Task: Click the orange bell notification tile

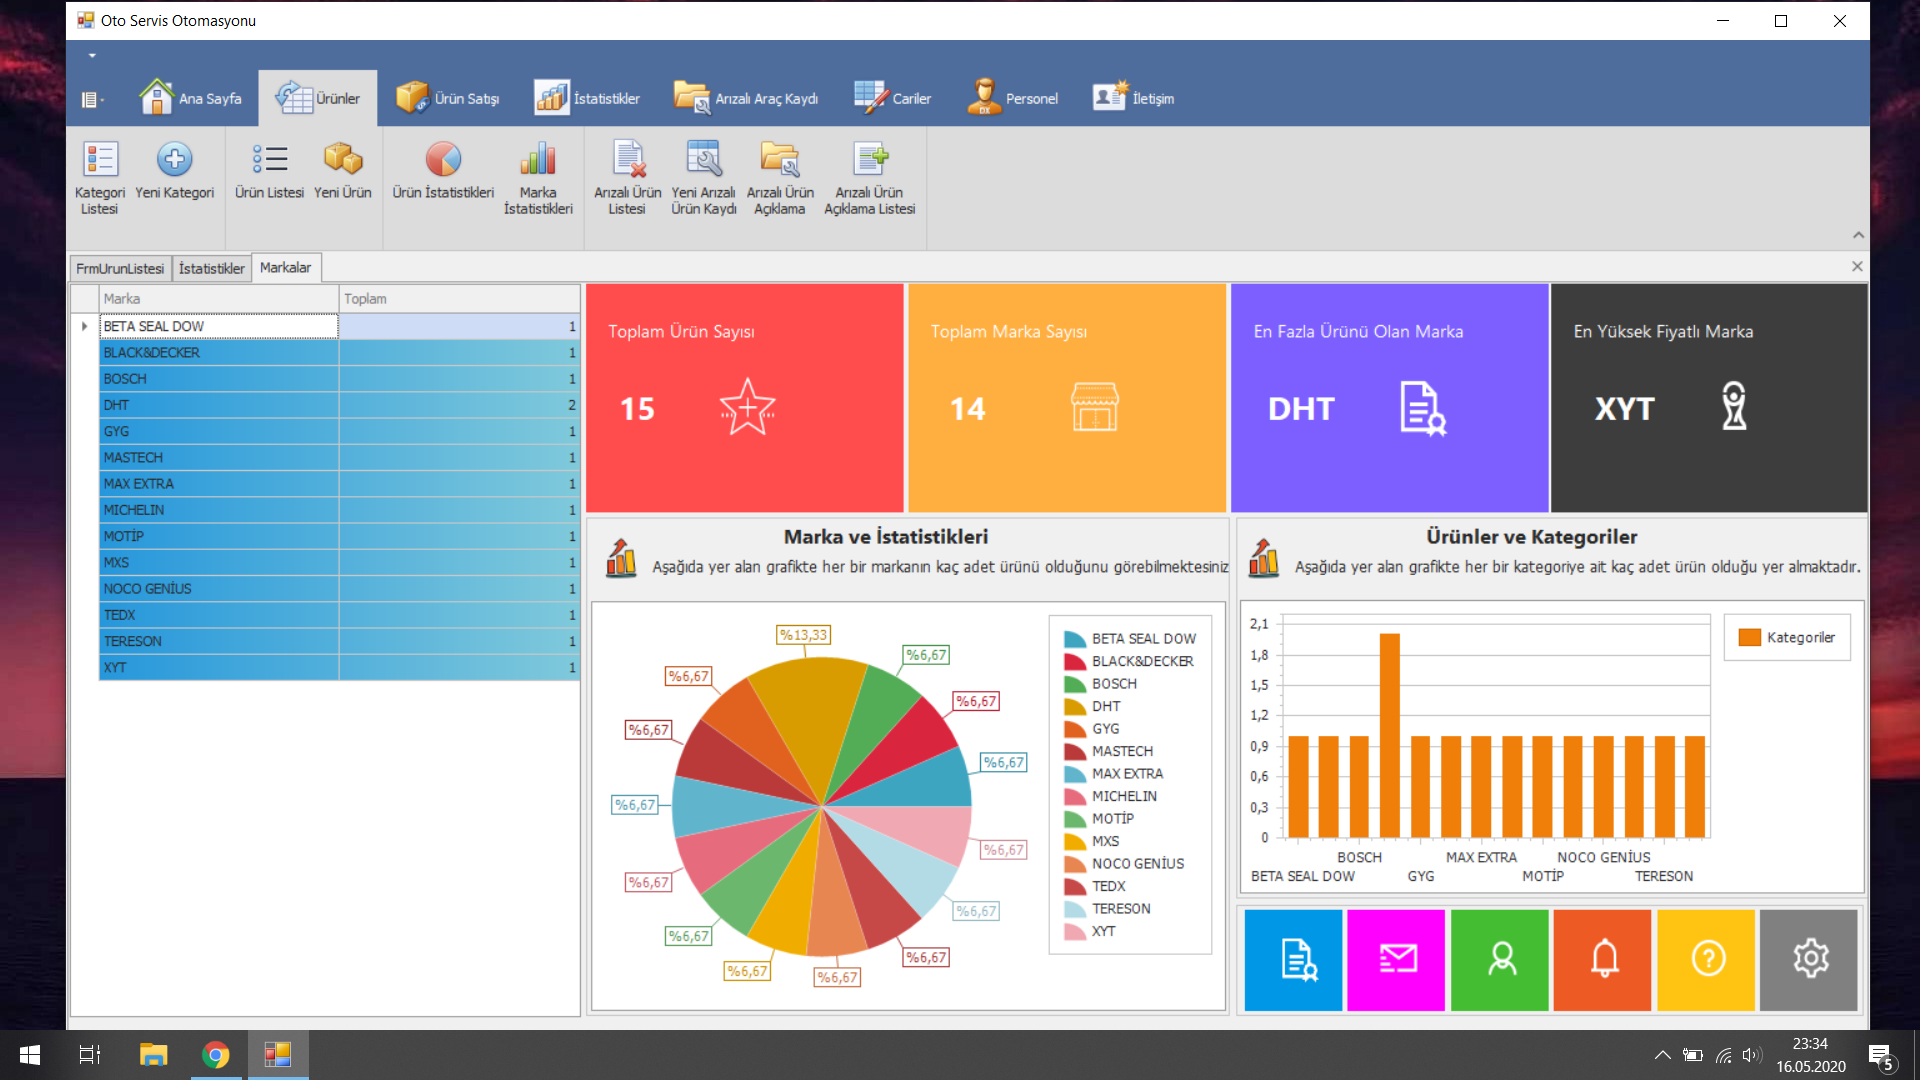Action: pyautogui.click(x=1603, y=959)
